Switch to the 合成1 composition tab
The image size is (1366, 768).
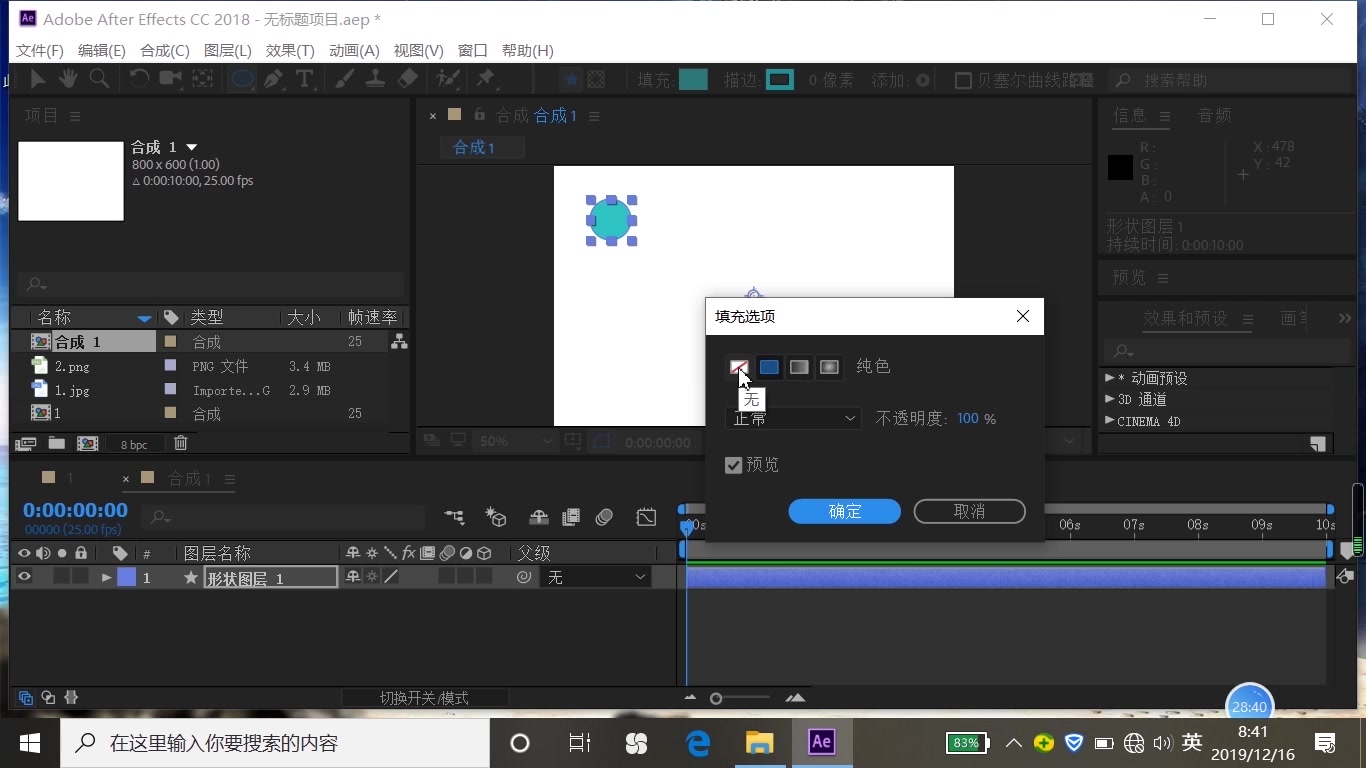click(482, 147)
